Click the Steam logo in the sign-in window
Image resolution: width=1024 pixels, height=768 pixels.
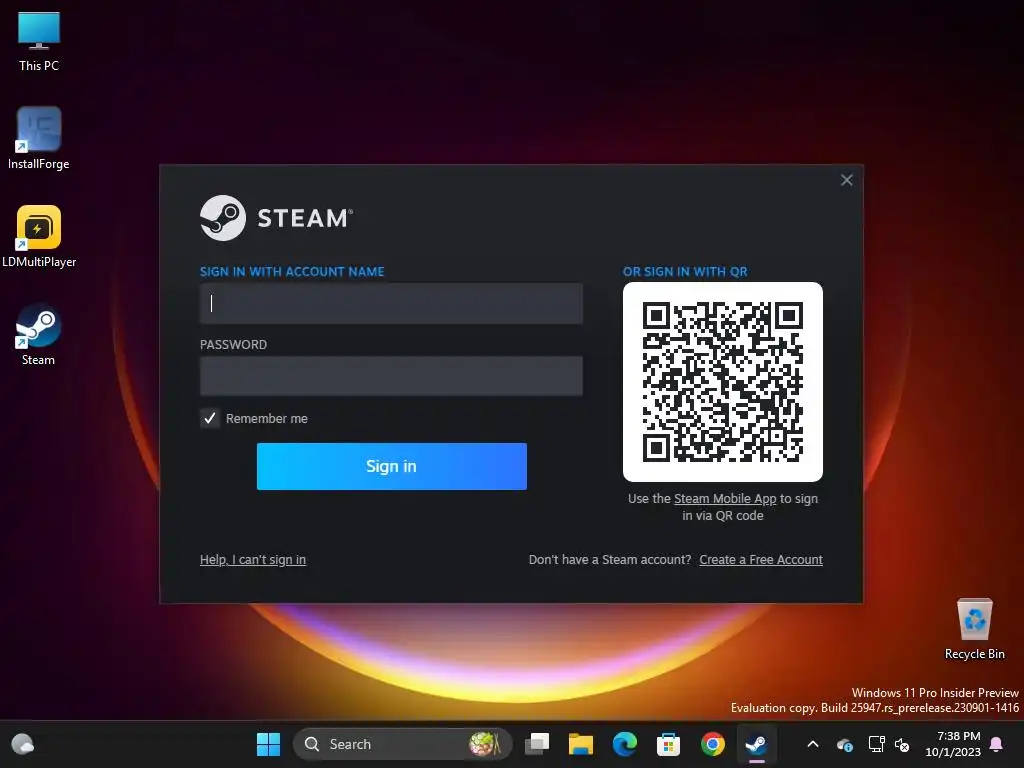276,218
